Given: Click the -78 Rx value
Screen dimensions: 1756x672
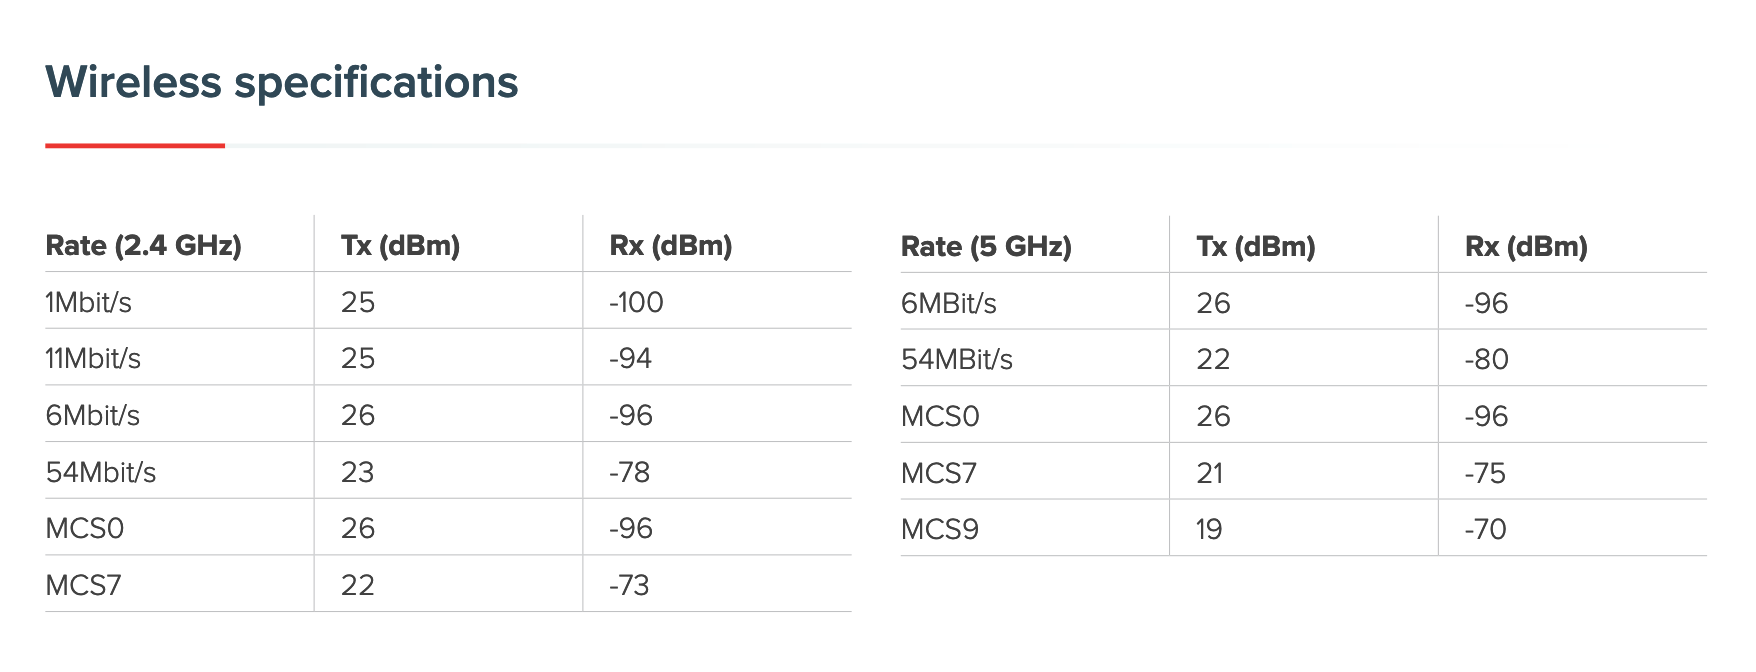Looking at the screenshot, I should (x=630, y=472).
